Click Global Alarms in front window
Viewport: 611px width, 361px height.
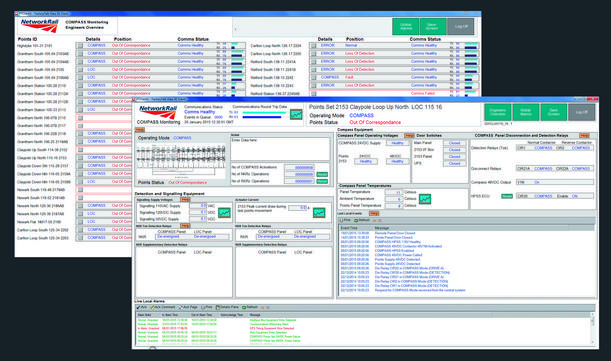click(526, 112)
